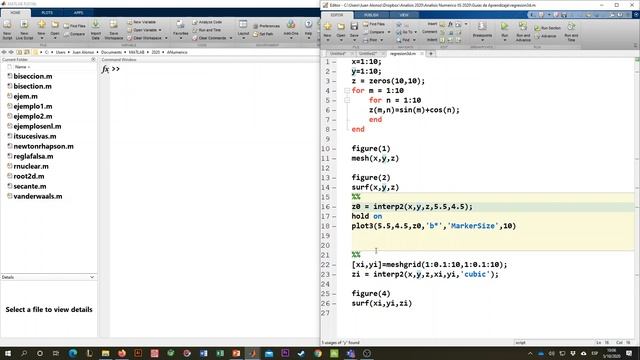Click Run and Time in Home ribbon
640x360 pixels.
207,30
